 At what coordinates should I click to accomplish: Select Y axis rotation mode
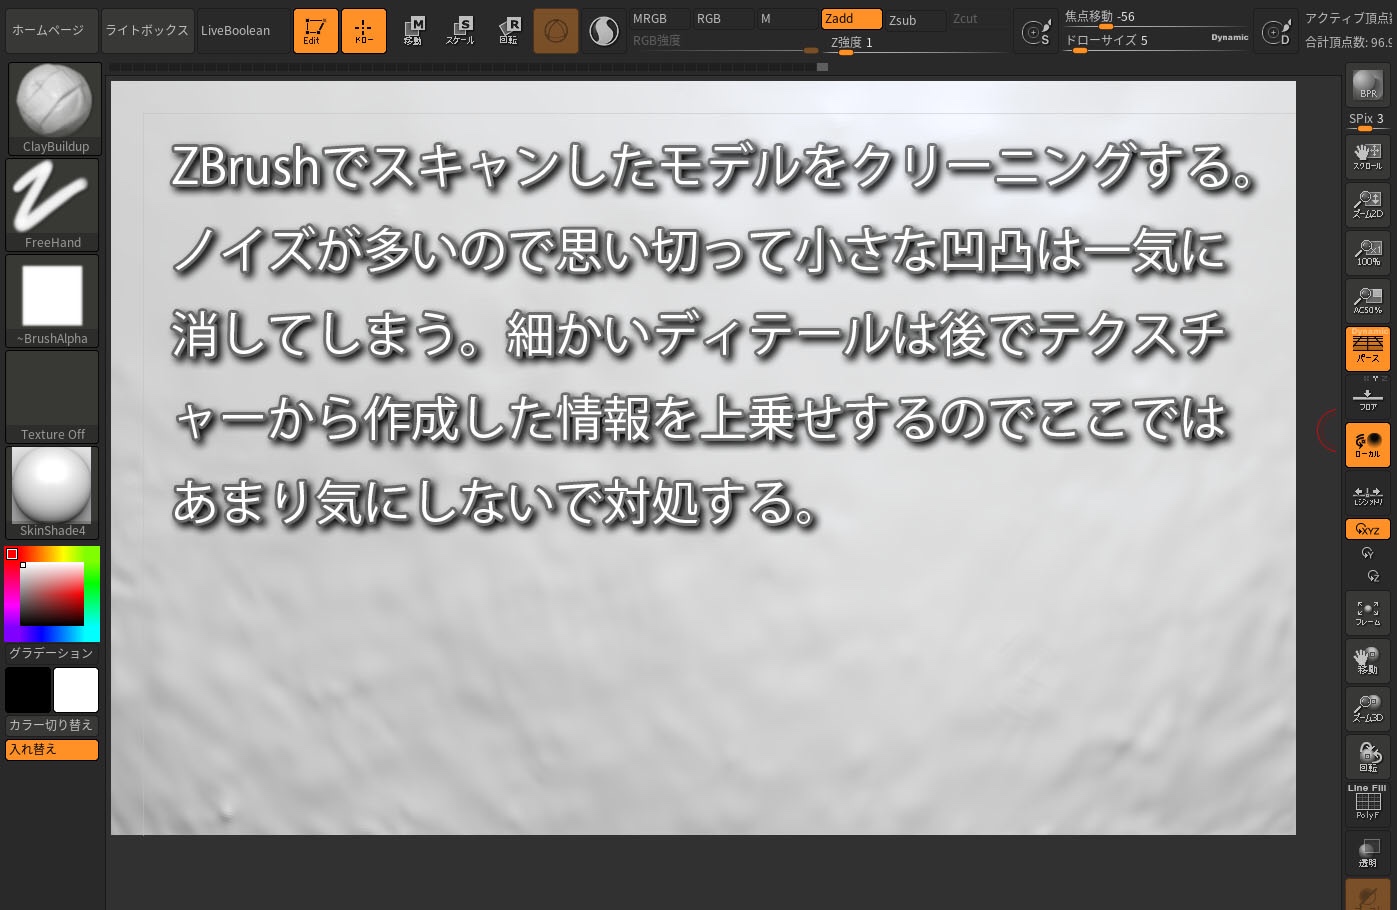coord(1368,554)
